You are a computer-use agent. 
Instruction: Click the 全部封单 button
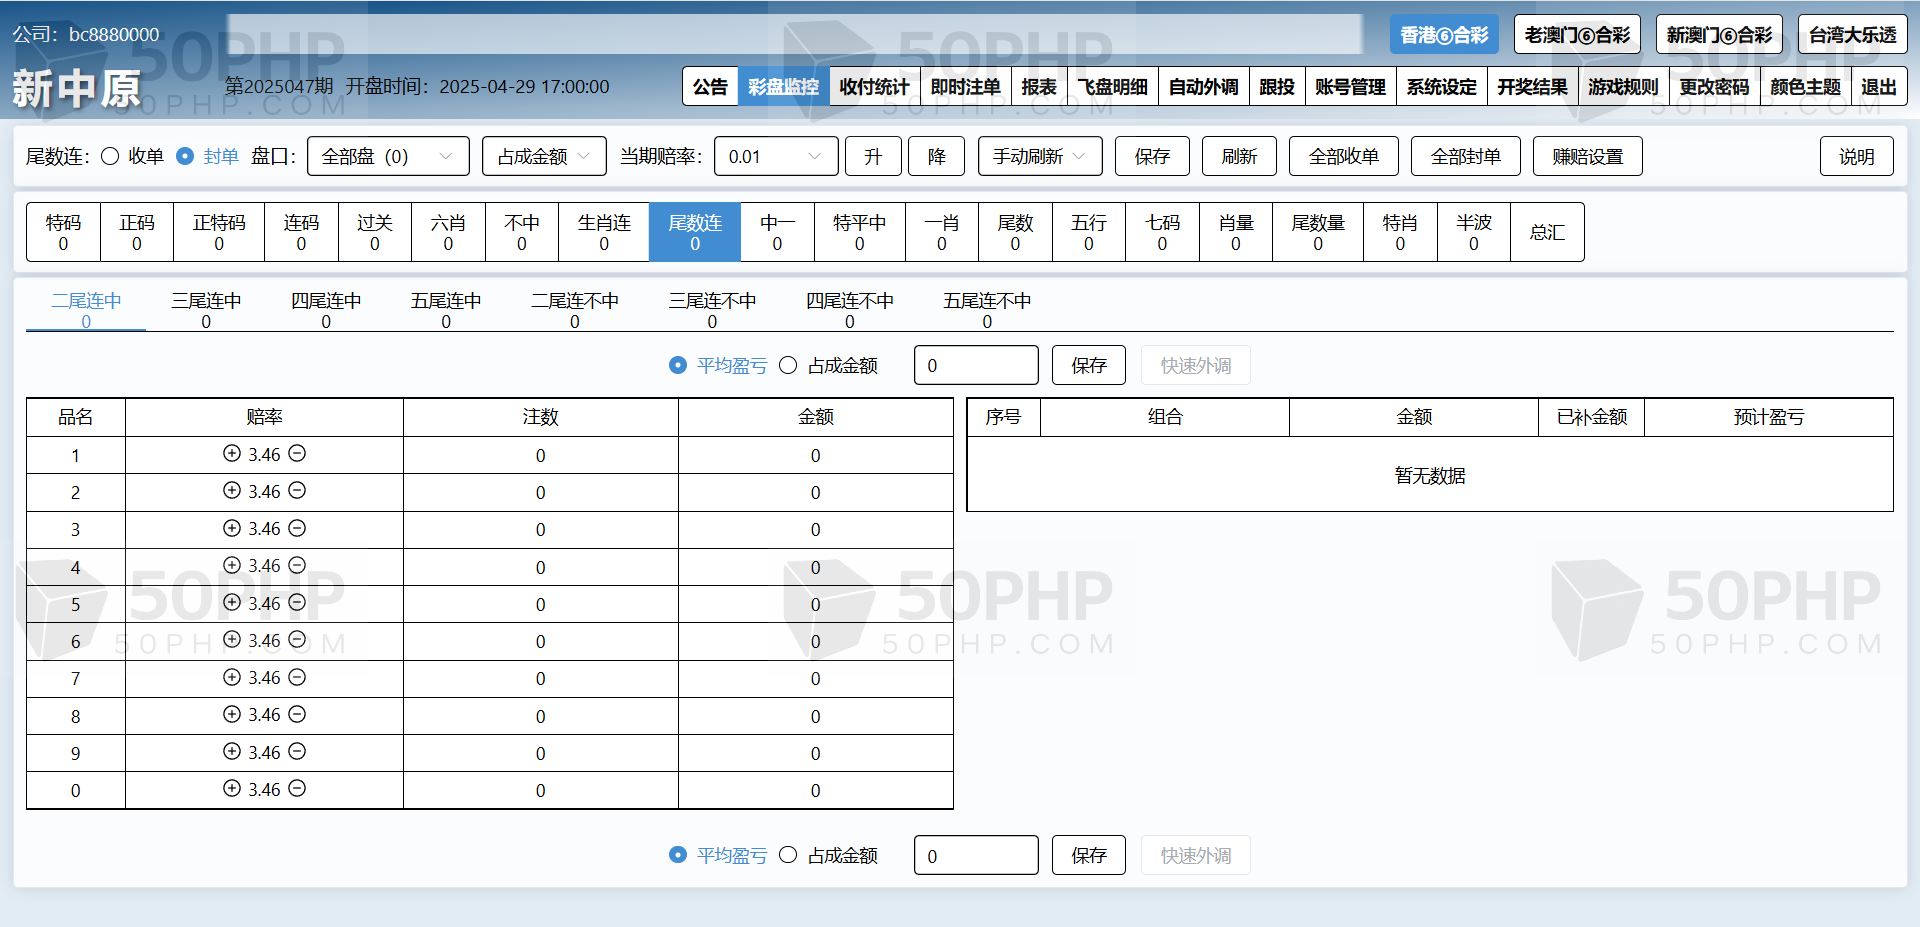(1465, 156)
